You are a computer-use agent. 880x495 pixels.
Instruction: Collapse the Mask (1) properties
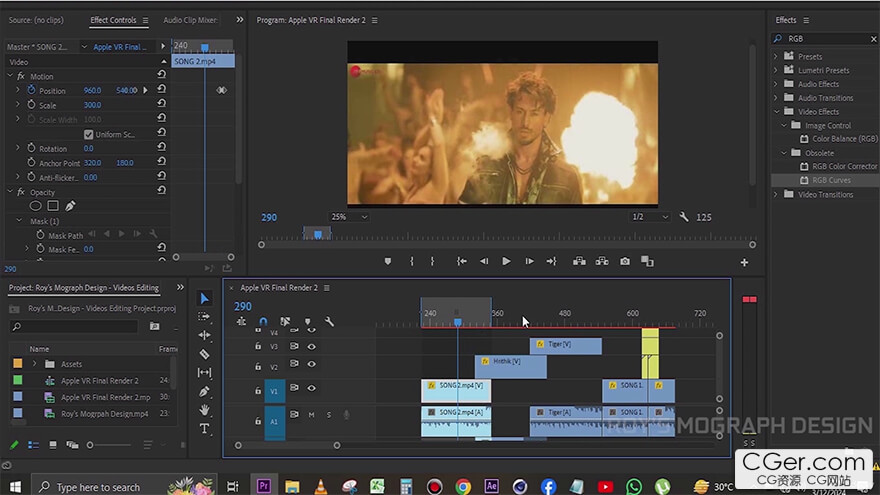point(19,221)
